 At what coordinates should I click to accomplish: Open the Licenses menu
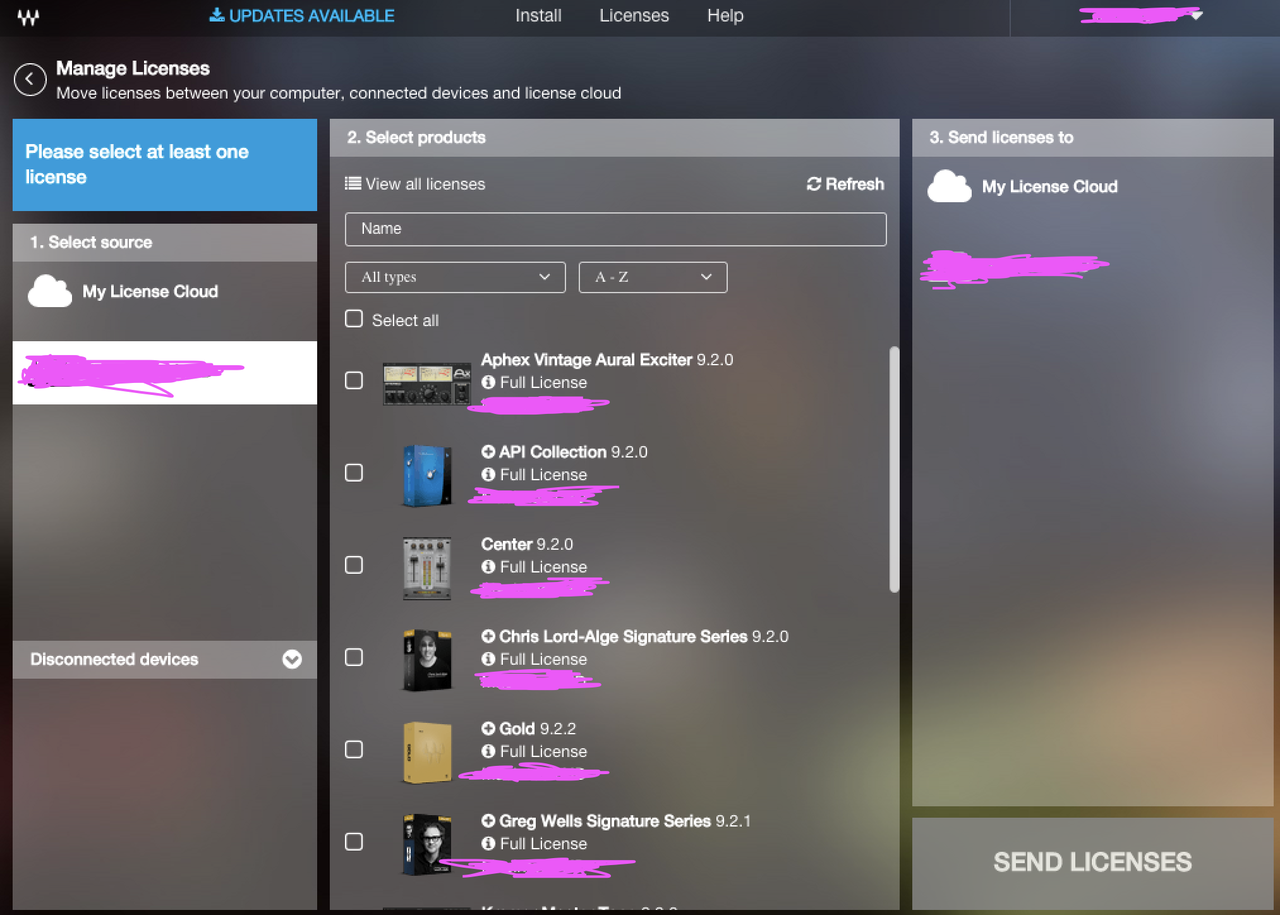pos(634,16)
